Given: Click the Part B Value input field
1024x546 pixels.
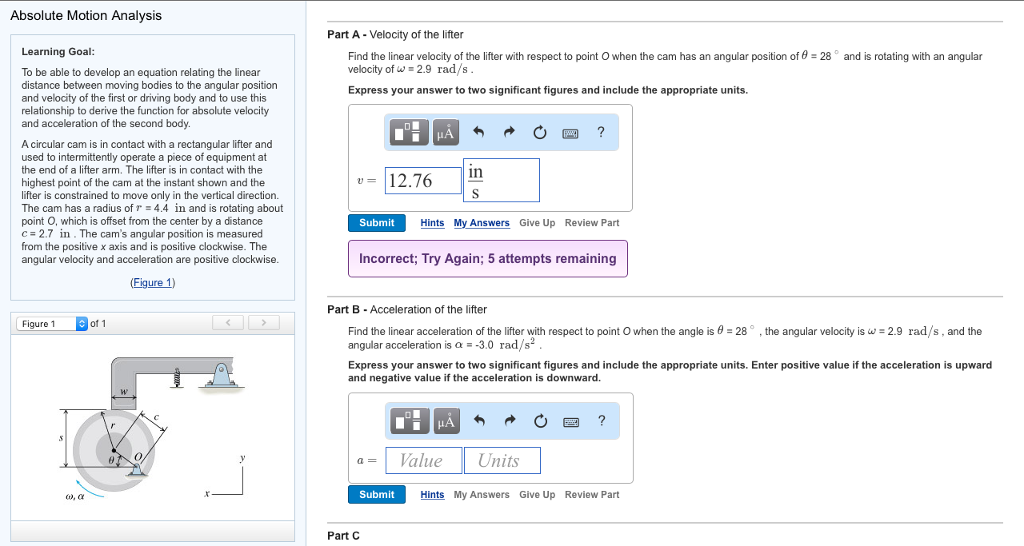Looking at the screenshot, I should click(x=424, y=460).
